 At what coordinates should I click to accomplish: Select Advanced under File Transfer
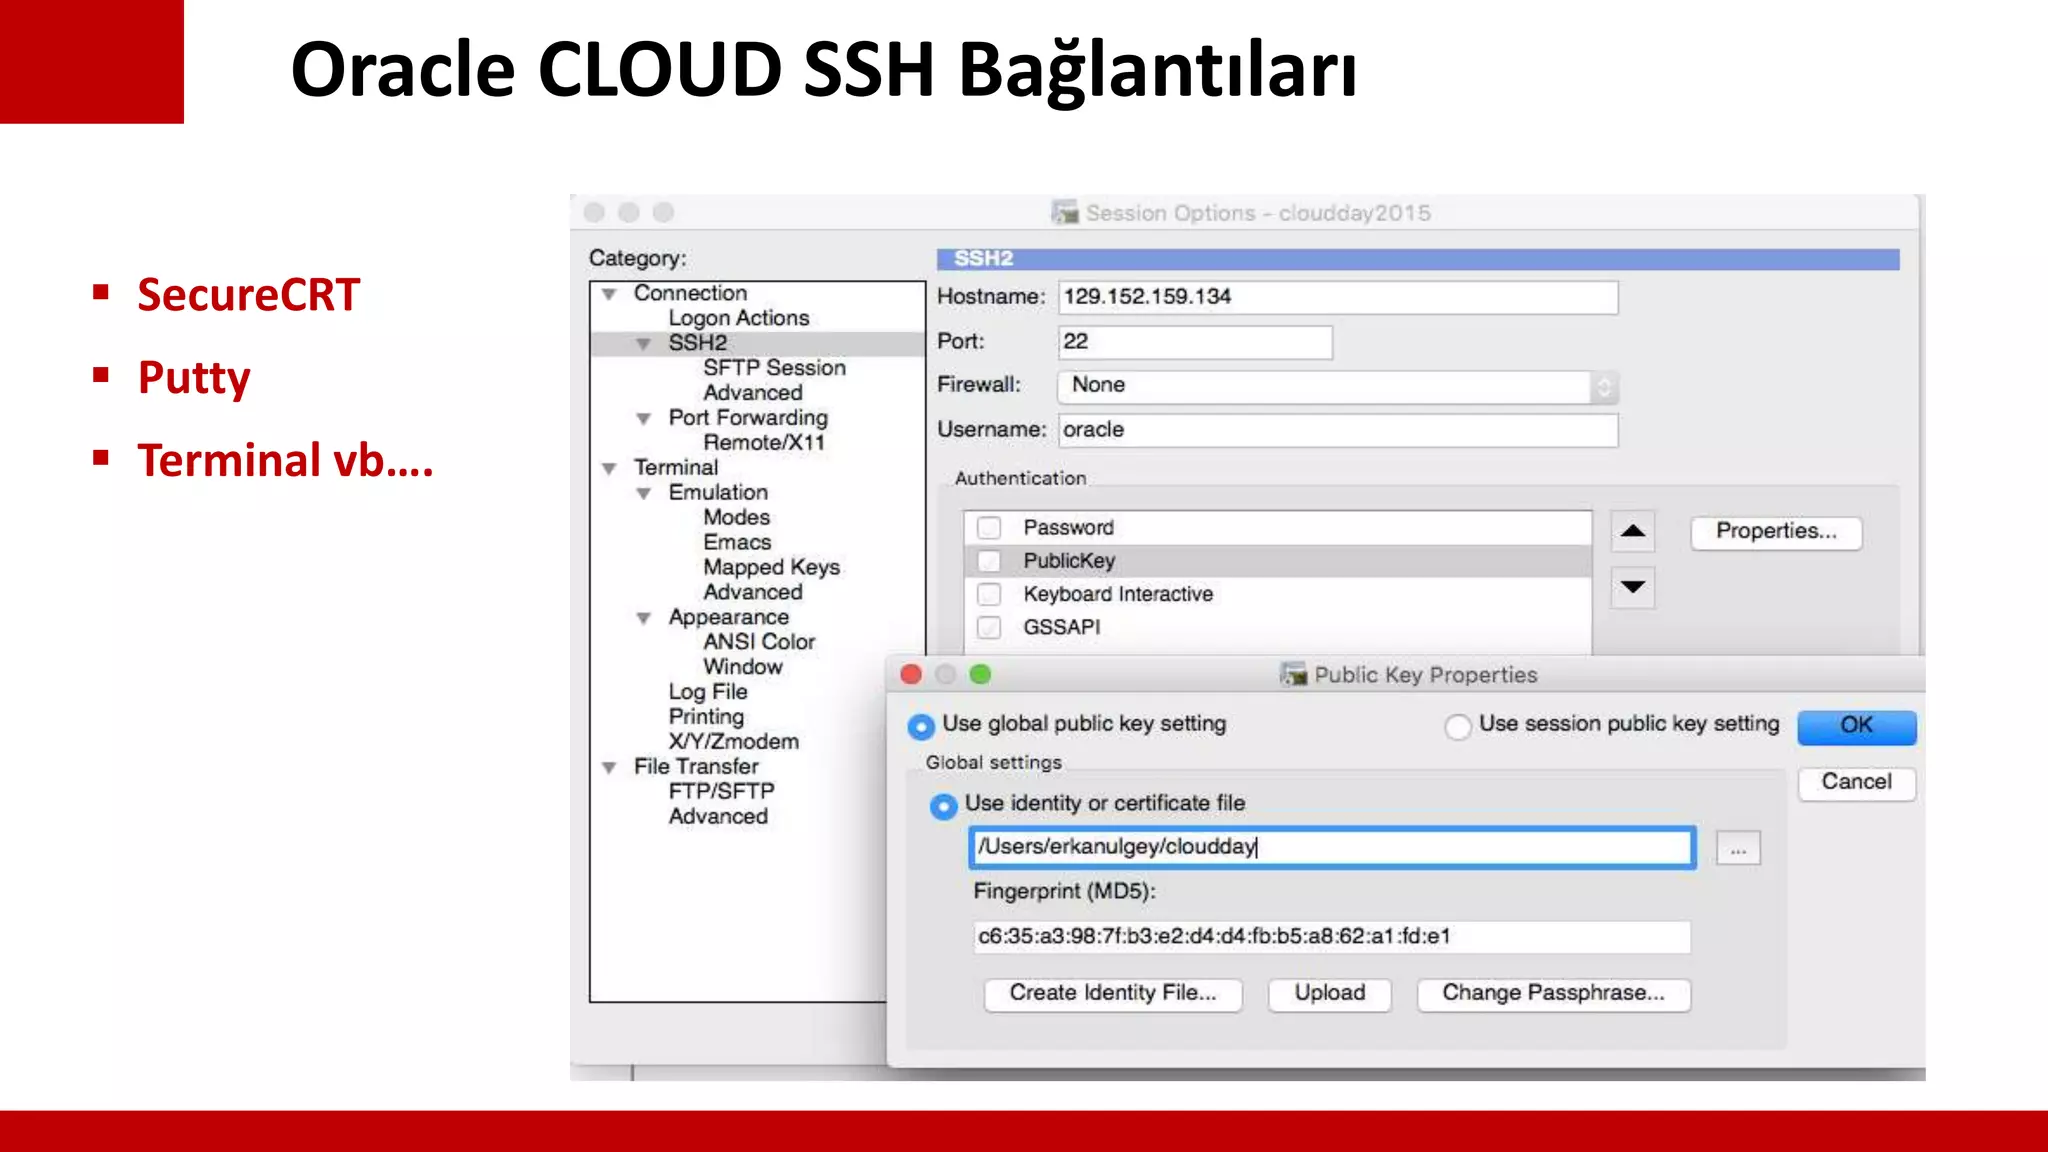(x=718, y=817)
